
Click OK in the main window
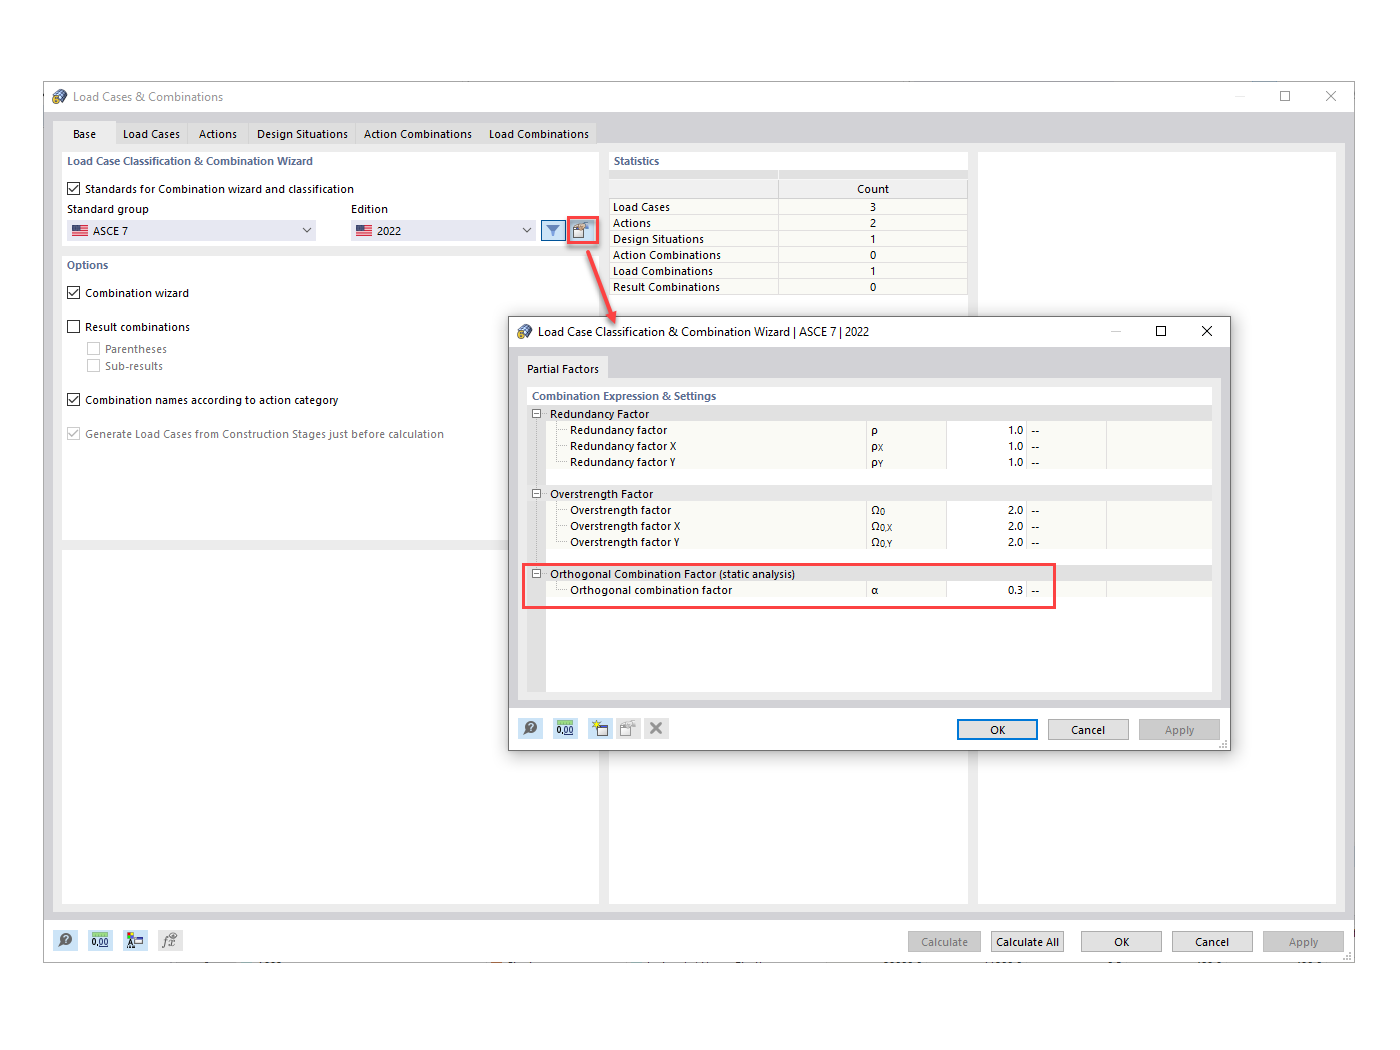click(x=1121, y=942)
